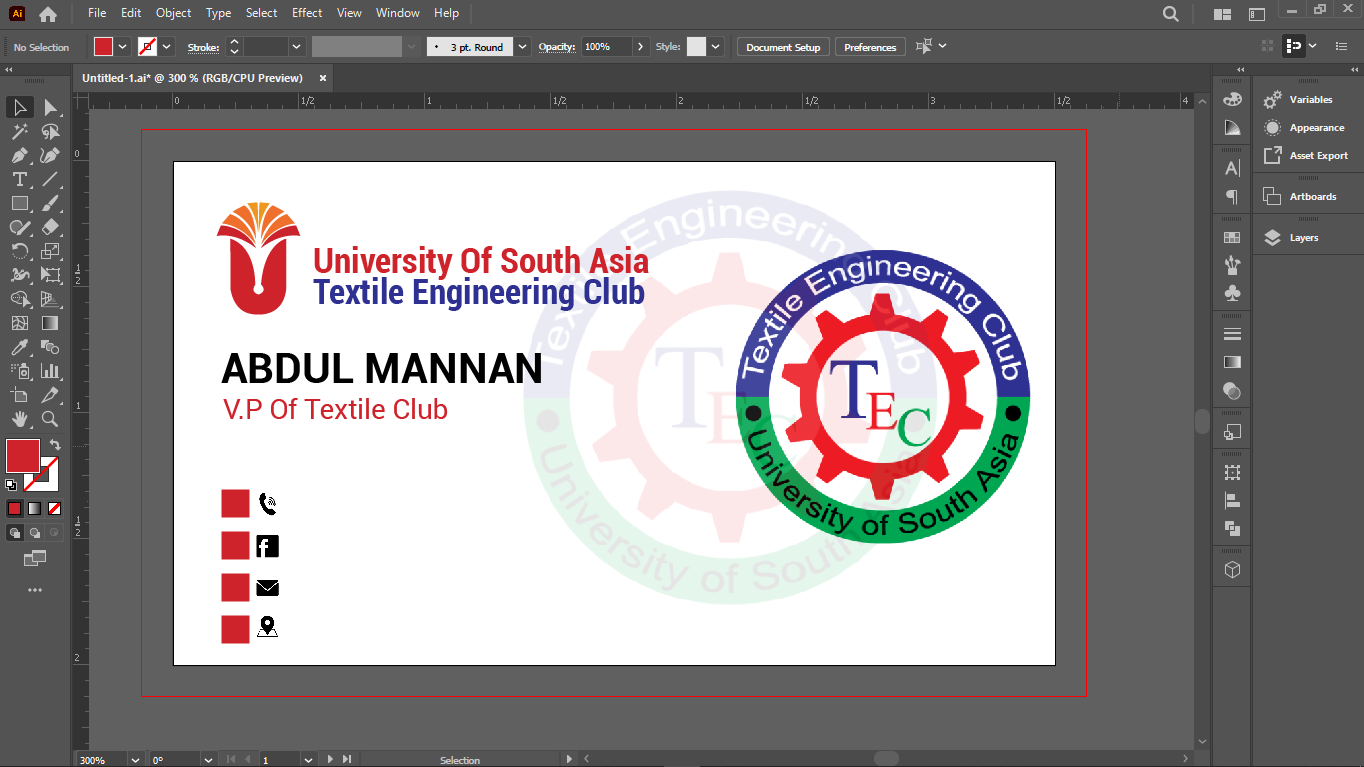Viewport: 1364px width, 767px height.
Task: Change the screen mode
Action: 35,558
